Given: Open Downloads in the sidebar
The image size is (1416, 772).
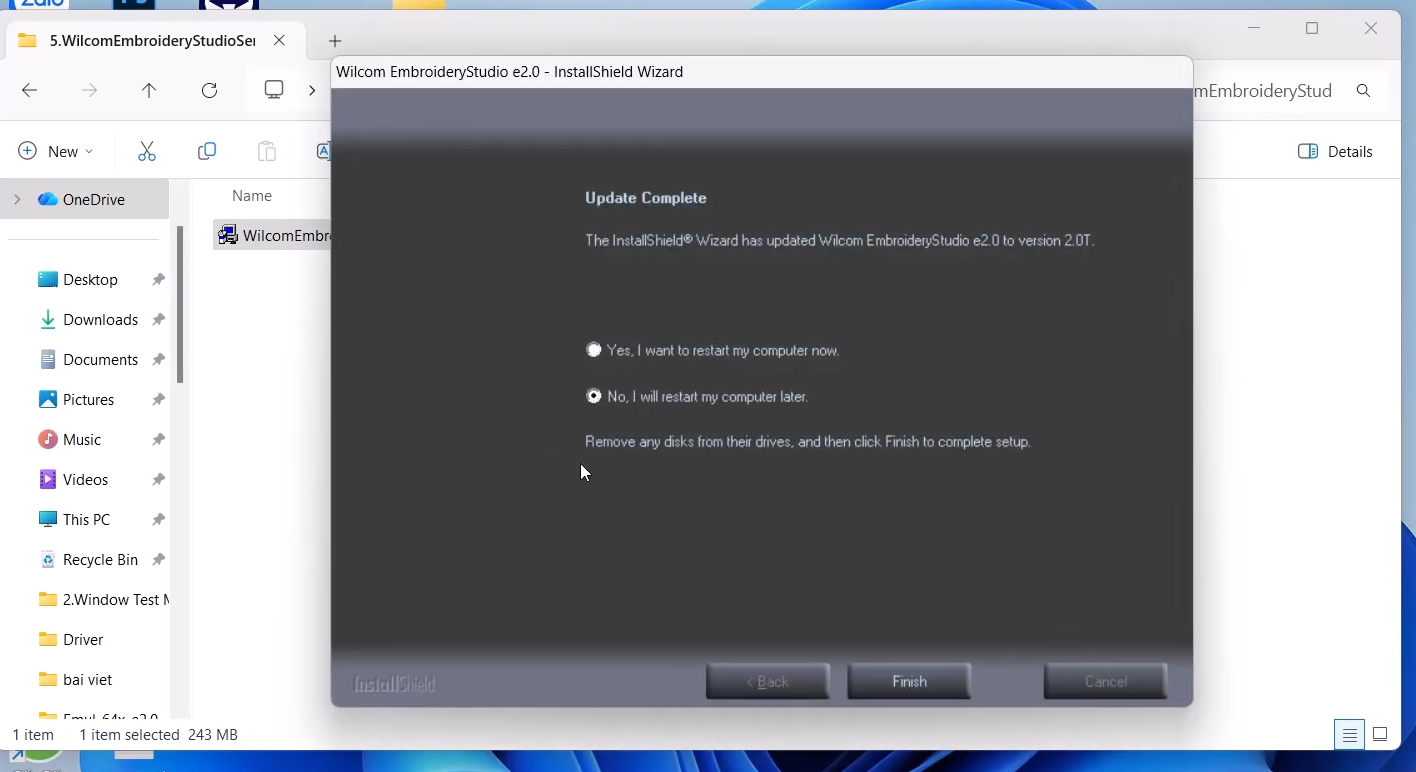Looking at the screenshot, I should [x=100, y=320].
